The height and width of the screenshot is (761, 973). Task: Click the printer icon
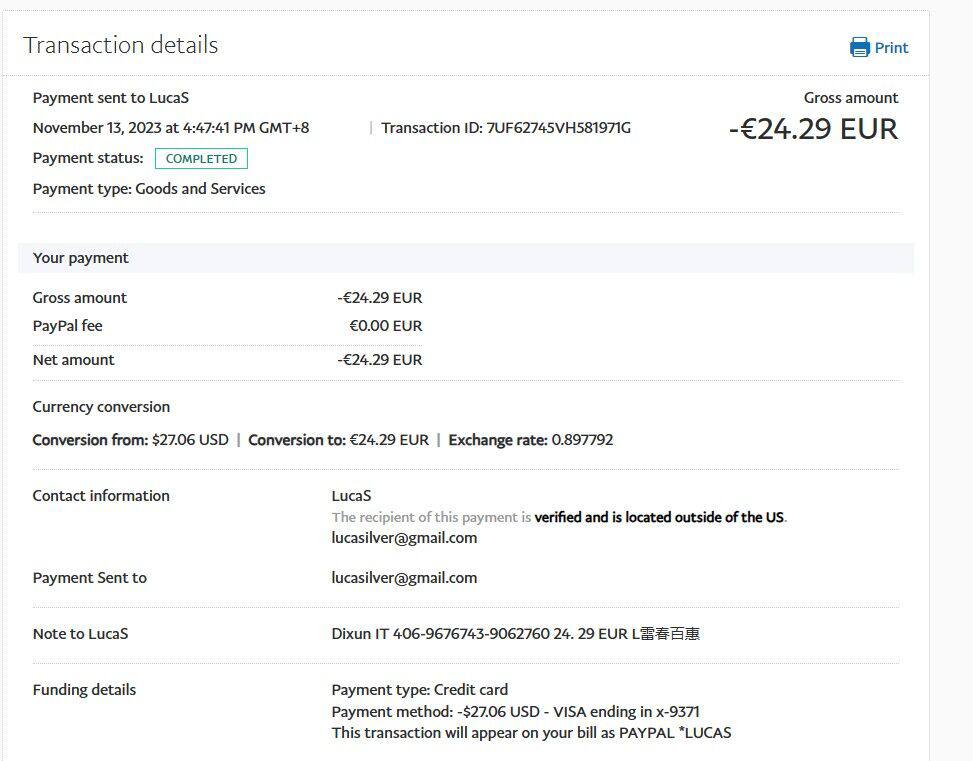(x=859, y=47)
